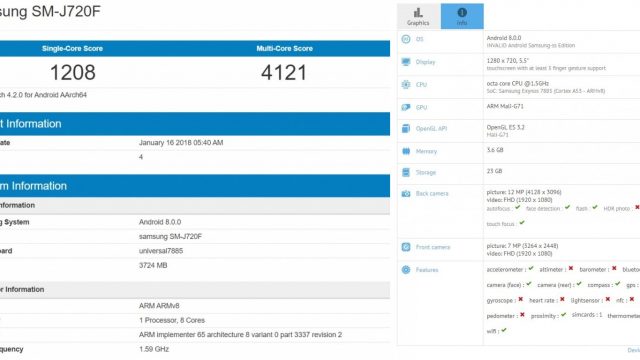This screenshot has height=360, width=640.
Task: Click the camera (face) green checkmark
Action: 529,284
